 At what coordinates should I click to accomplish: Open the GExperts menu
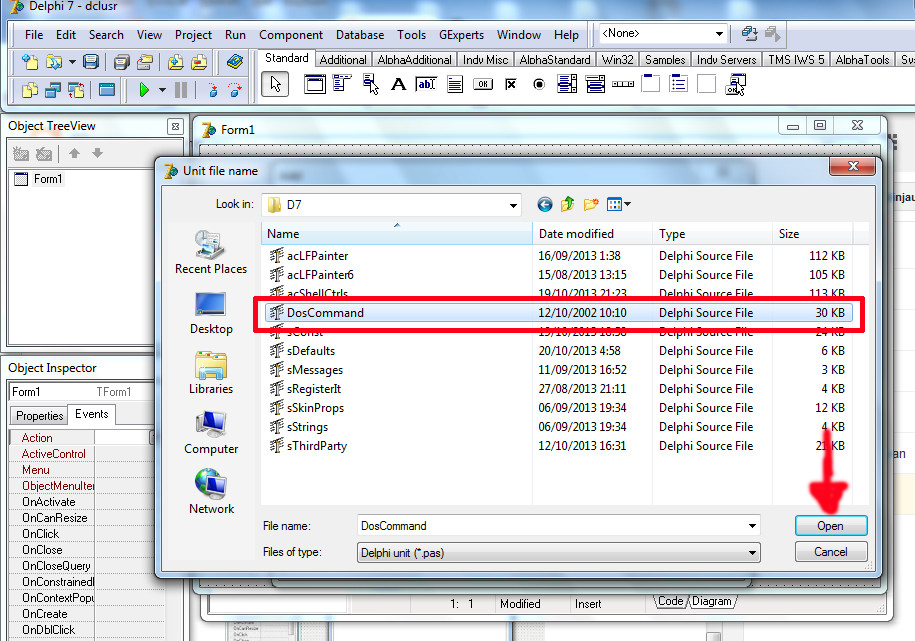point(461,35)
